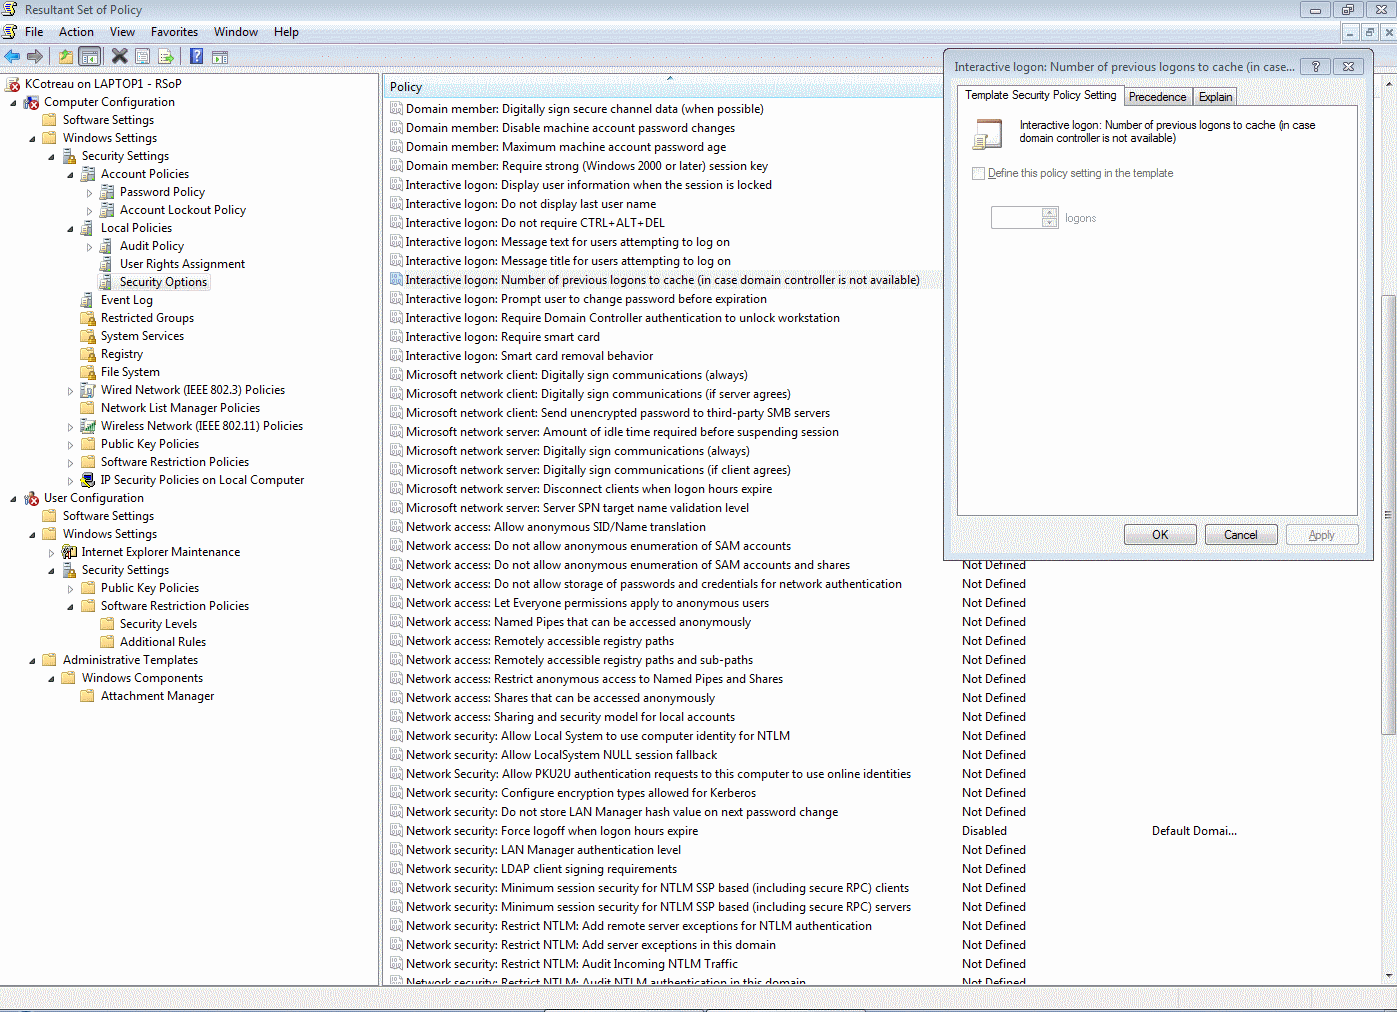Click the Delete (X) toolbar icon

click(x=120, y=56)
